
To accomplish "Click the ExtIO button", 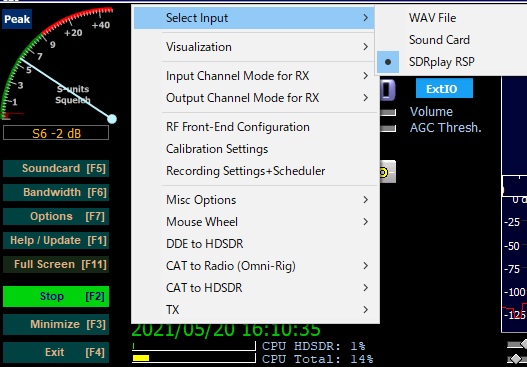I will 444,88.
